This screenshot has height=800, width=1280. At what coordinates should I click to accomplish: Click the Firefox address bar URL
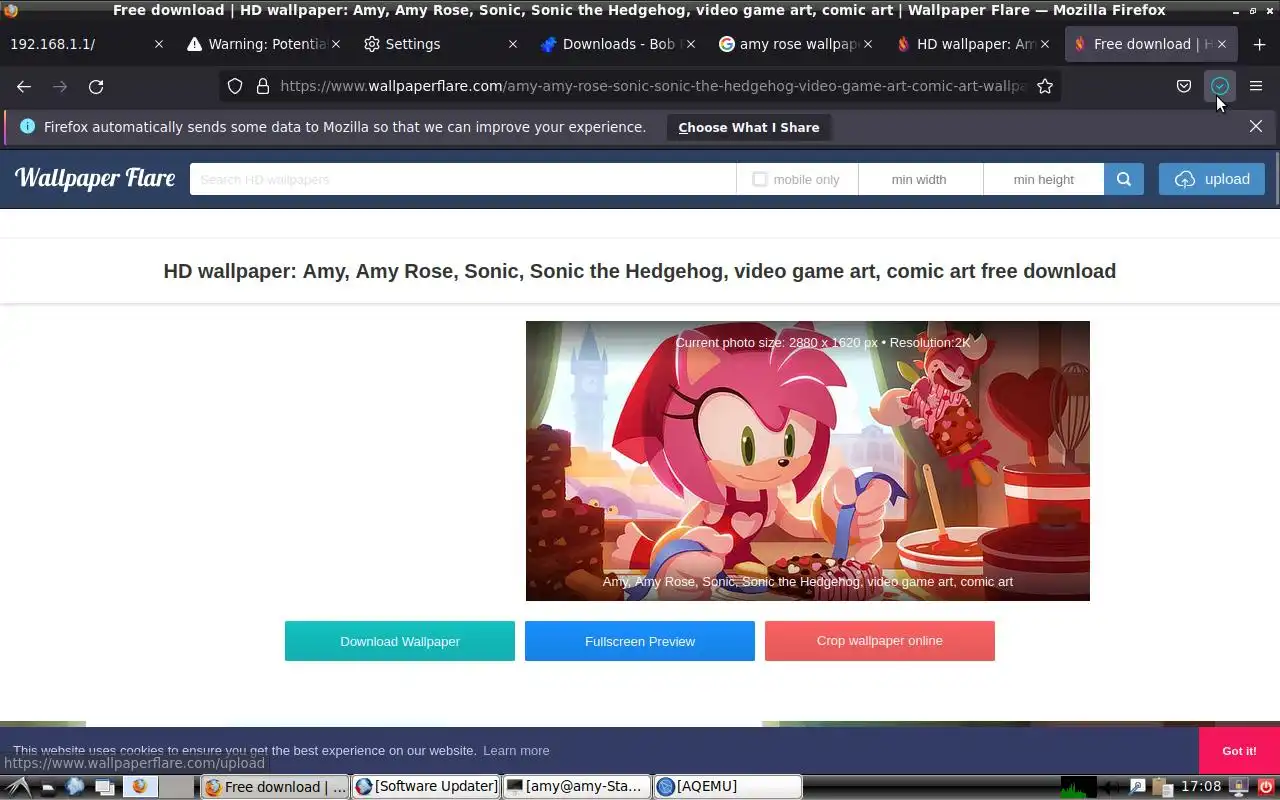653,86
